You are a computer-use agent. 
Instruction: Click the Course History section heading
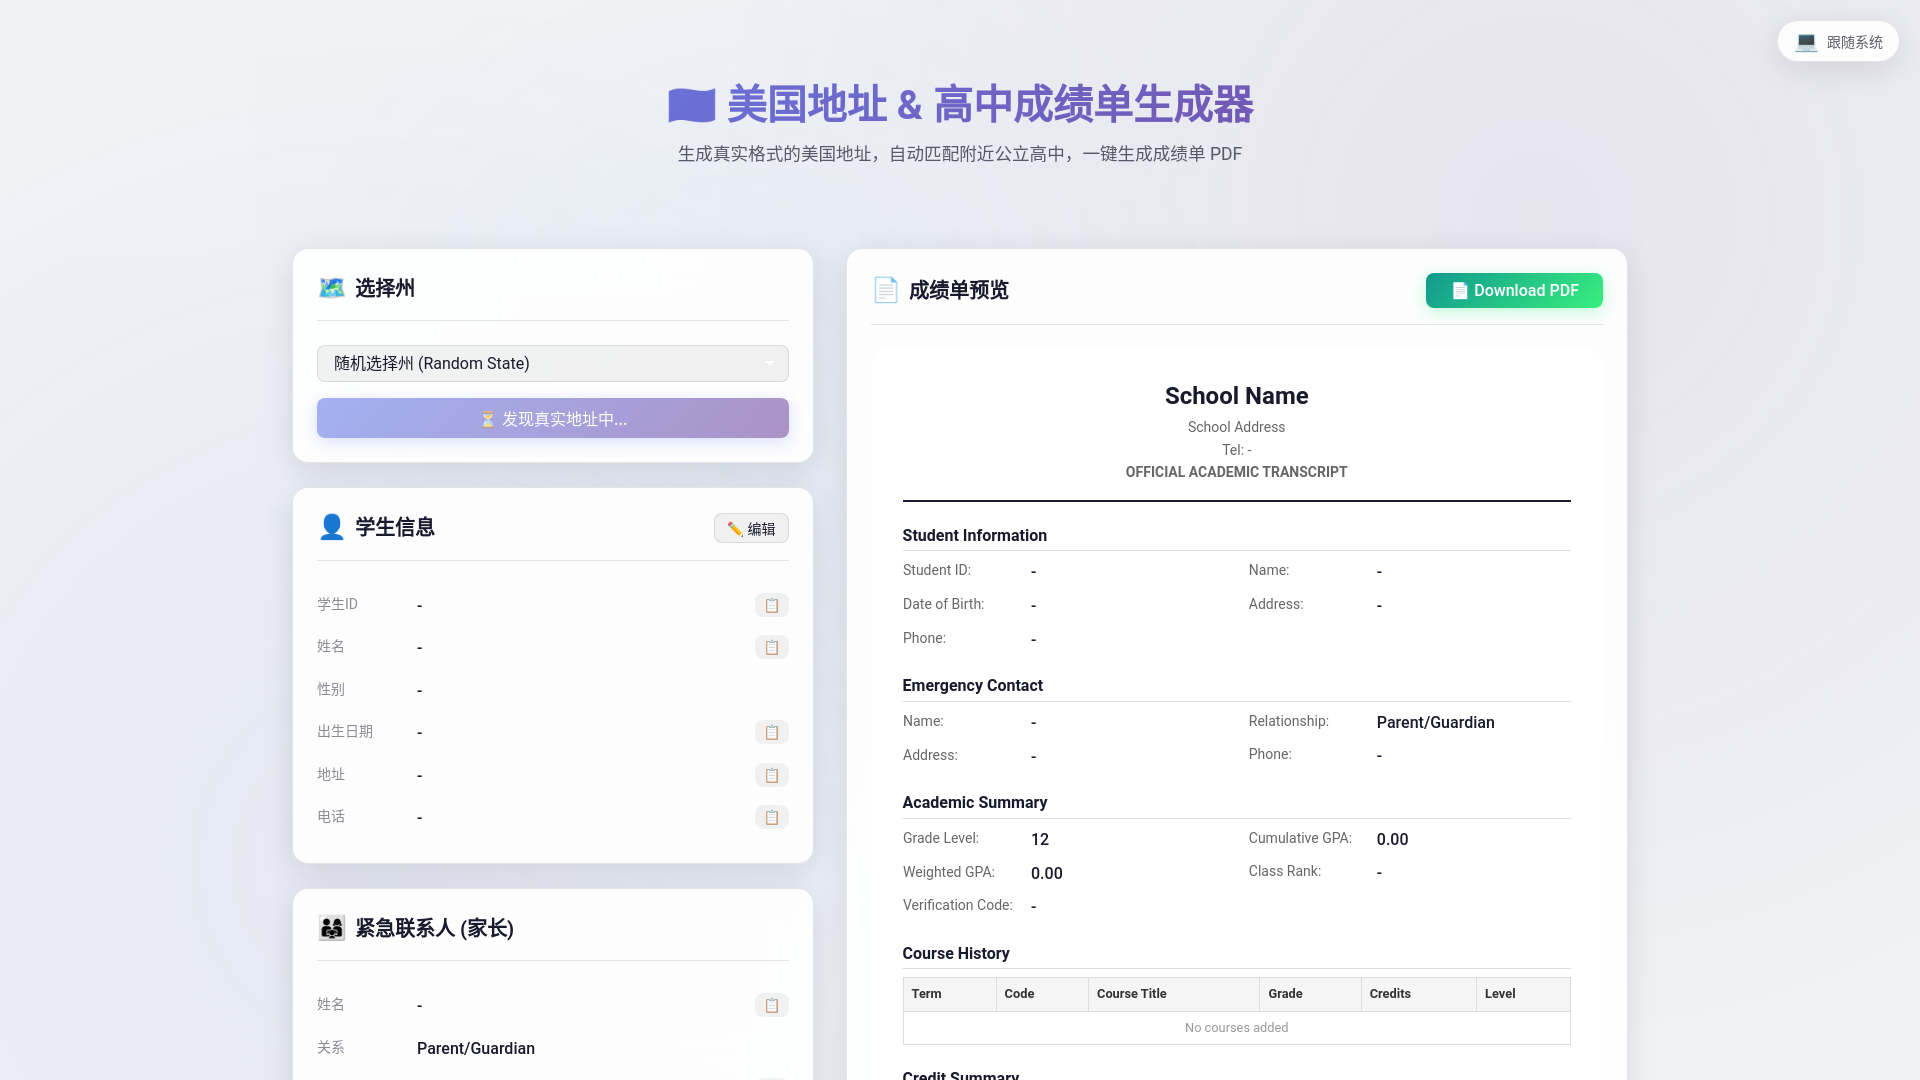(x=955, y=953)
